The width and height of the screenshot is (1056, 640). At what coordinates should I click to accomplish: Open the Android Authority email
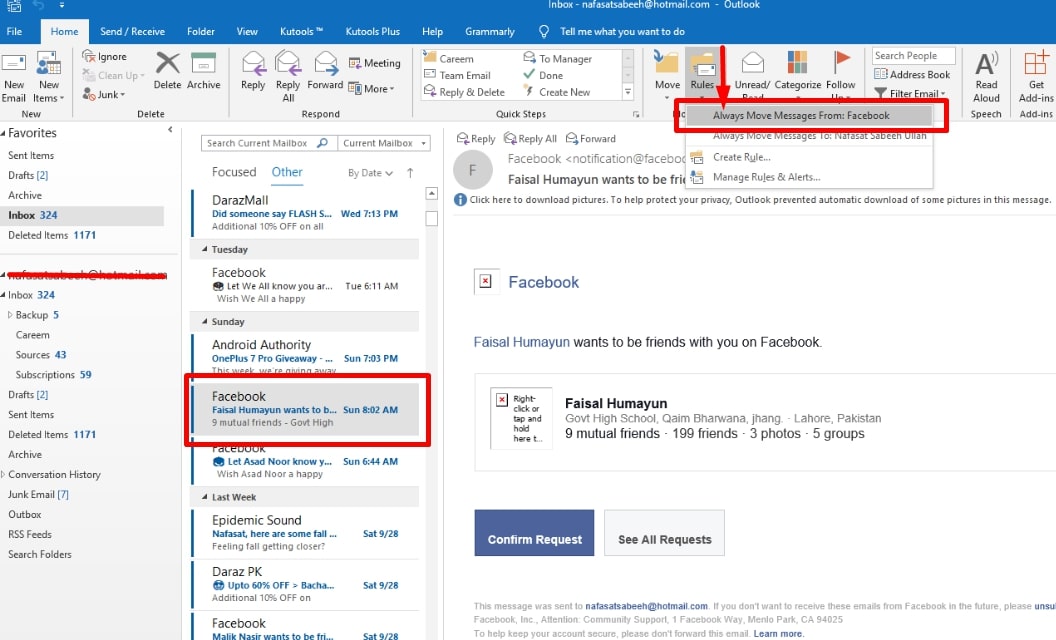click(x=305, y=355)
